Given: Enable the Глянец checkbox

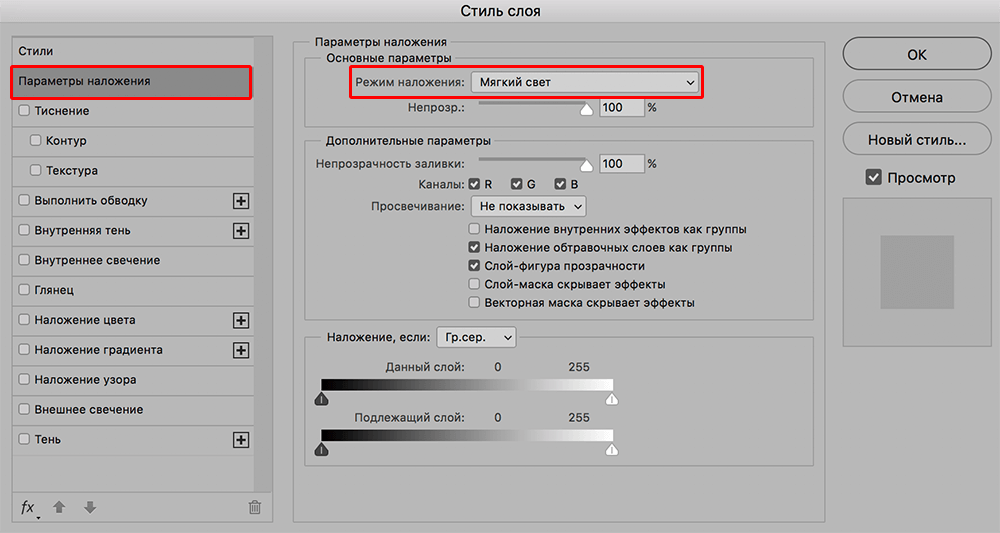Looking at the screenshot, I should [x=24, y=289].
